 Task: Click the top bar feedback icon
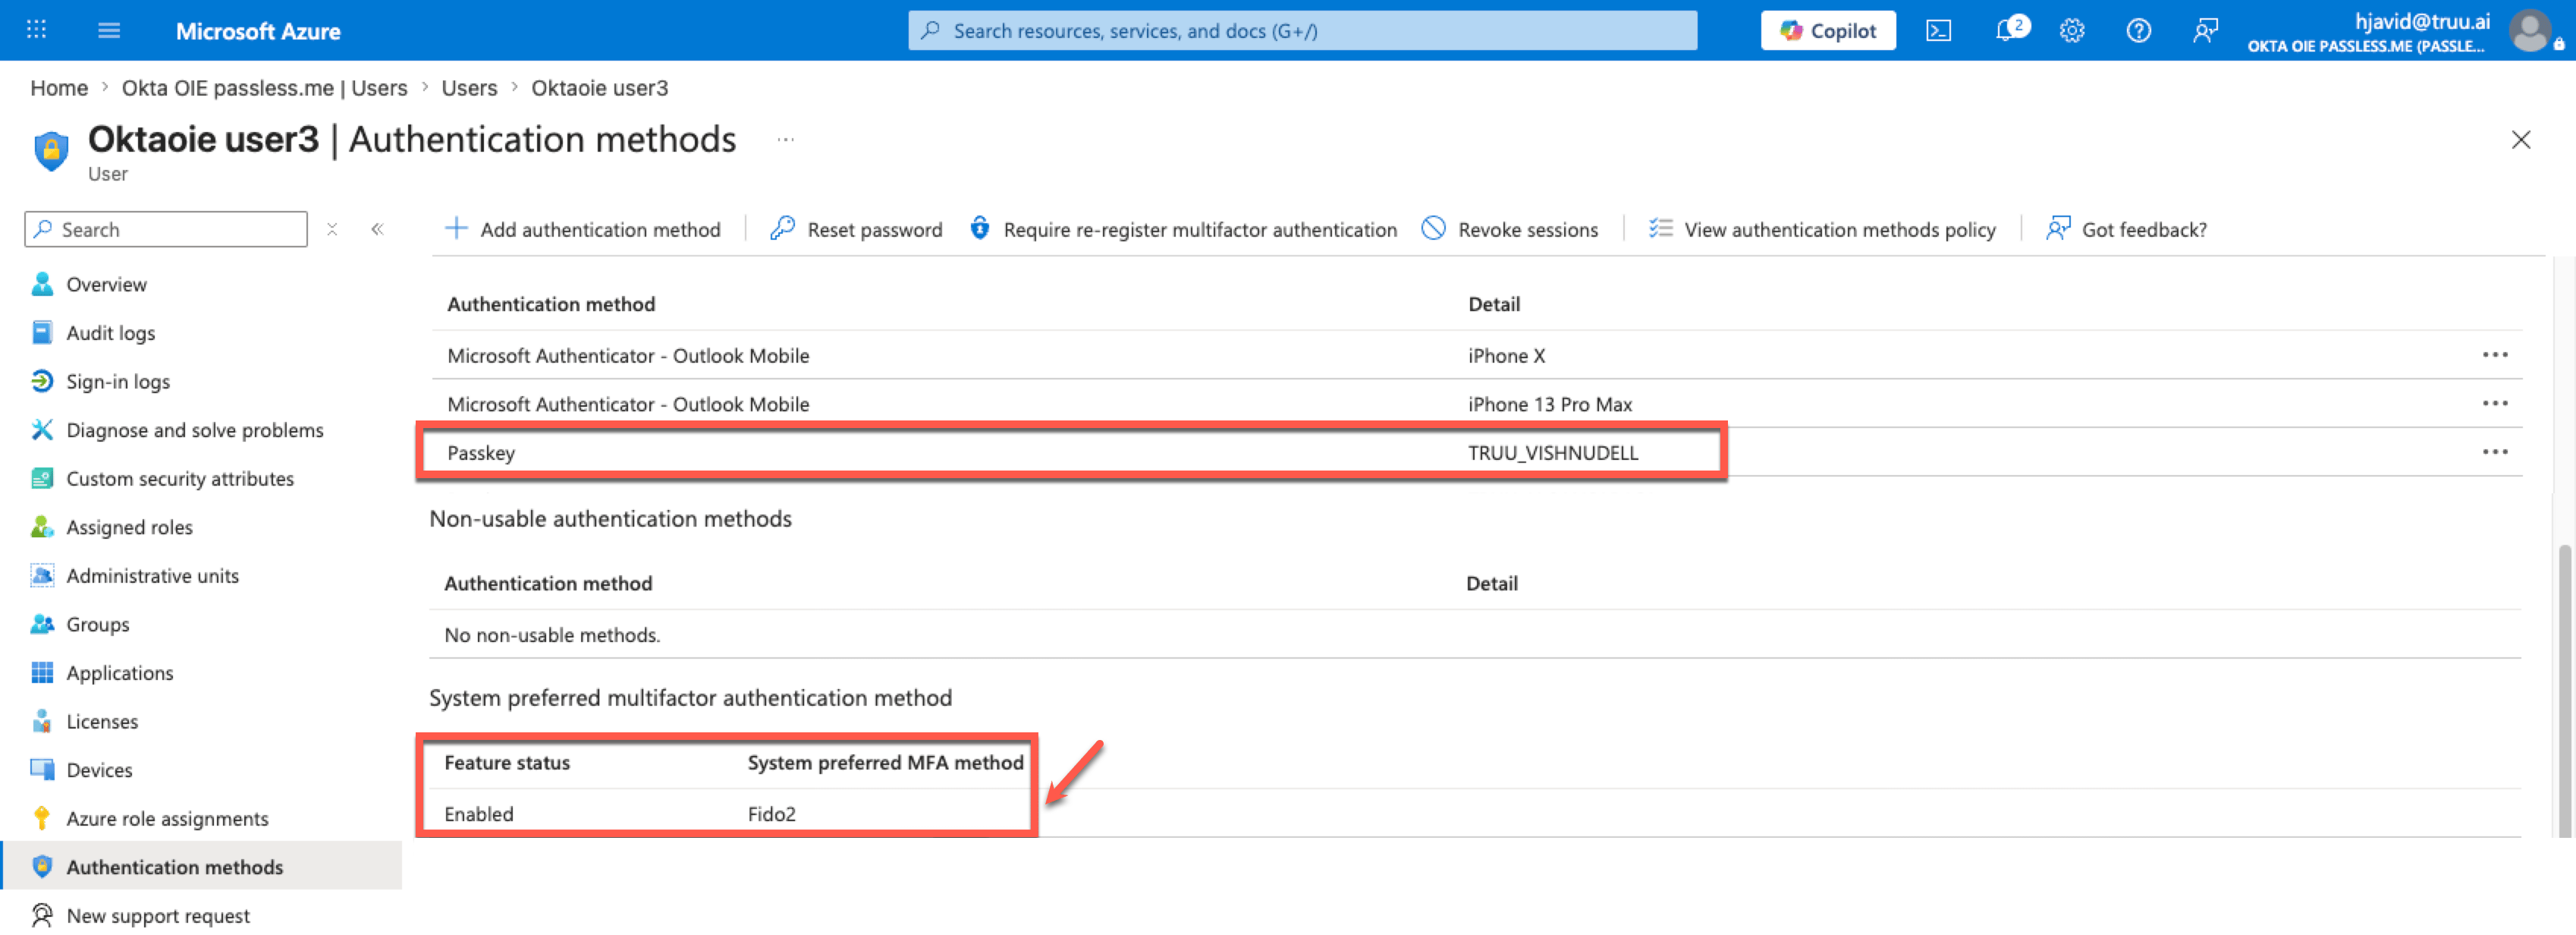click(2205, 30)
